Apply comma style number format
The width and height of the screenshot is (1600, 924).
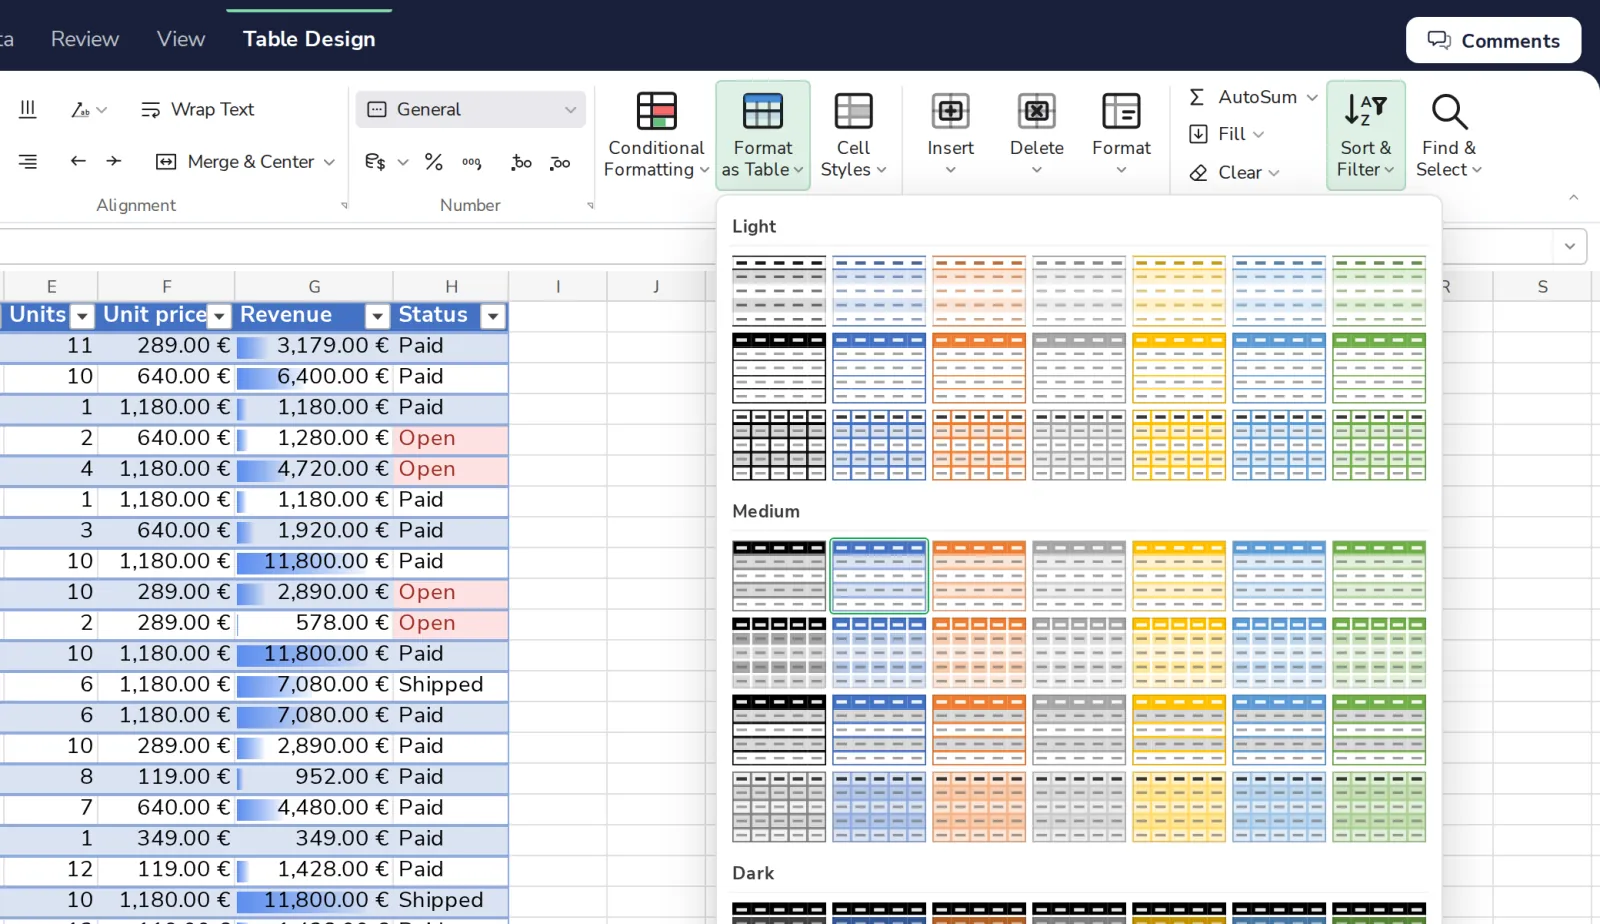[x=472, y=162]
